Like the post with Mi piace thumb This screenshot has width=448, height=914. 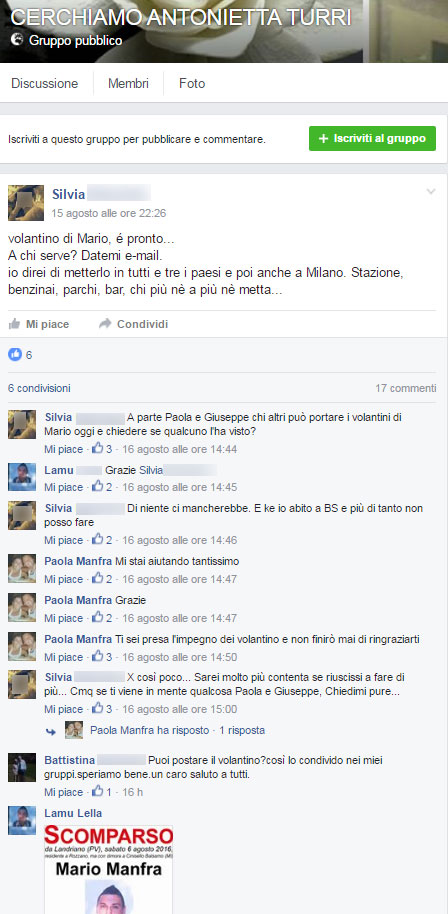point(38,324)
